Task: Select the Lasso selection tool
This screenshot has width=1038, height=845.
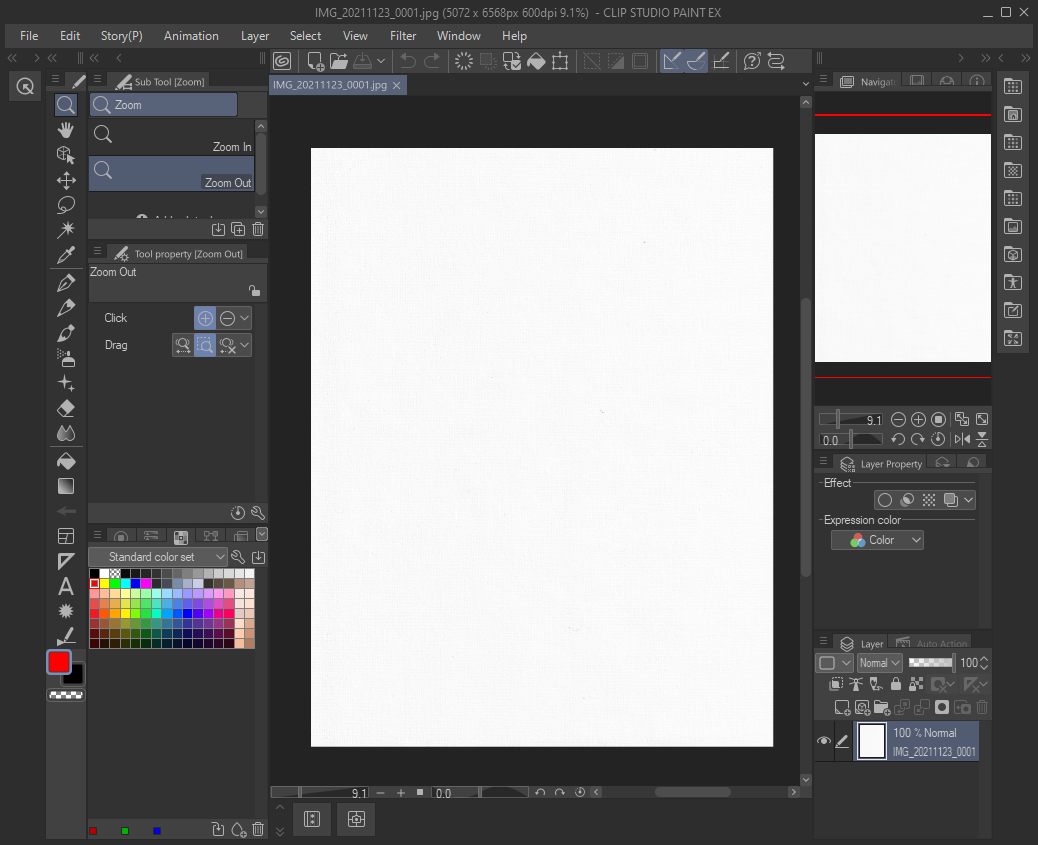Action: [x=66, y=205]
